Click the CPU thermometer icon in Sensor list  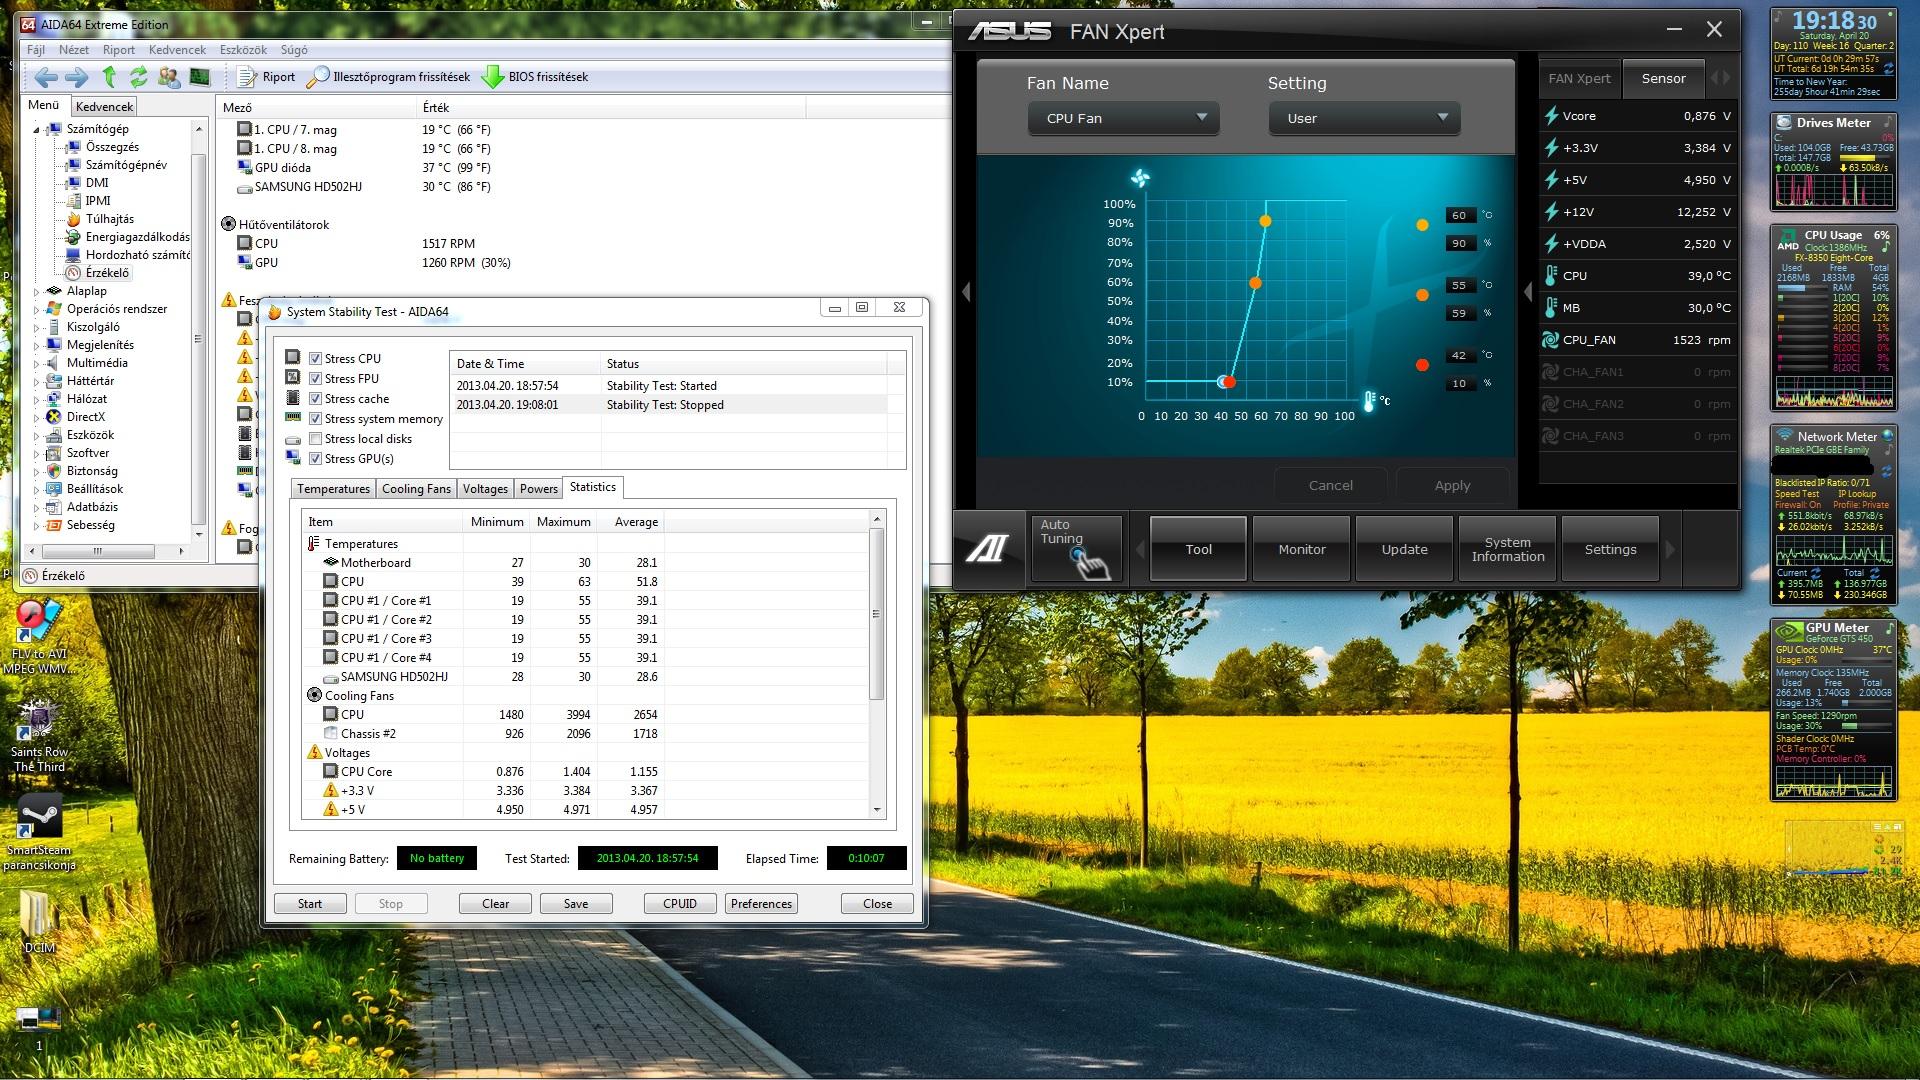point(1551,276)
